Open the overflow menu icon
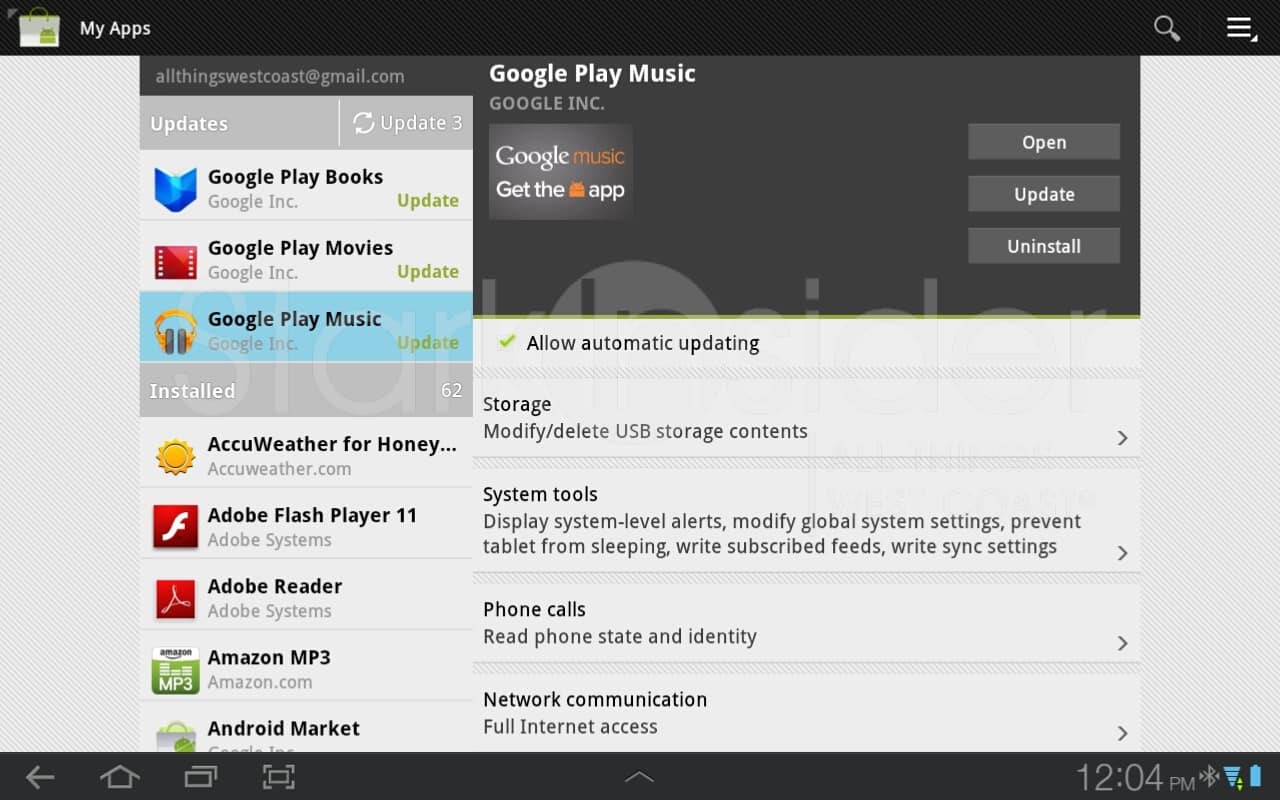 point(1241,28)
